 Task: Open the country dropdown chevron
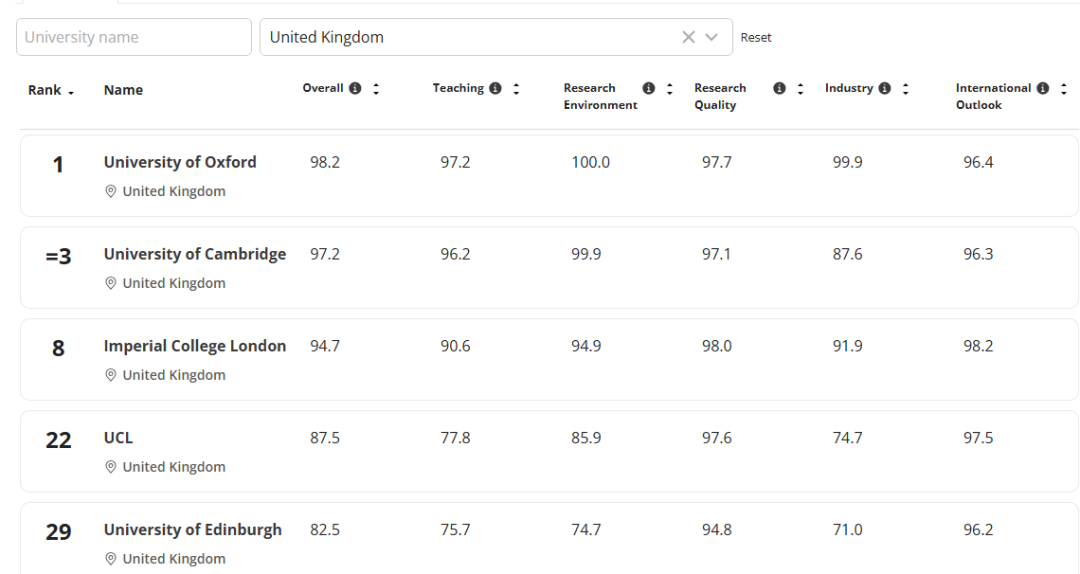click(712, 37)
